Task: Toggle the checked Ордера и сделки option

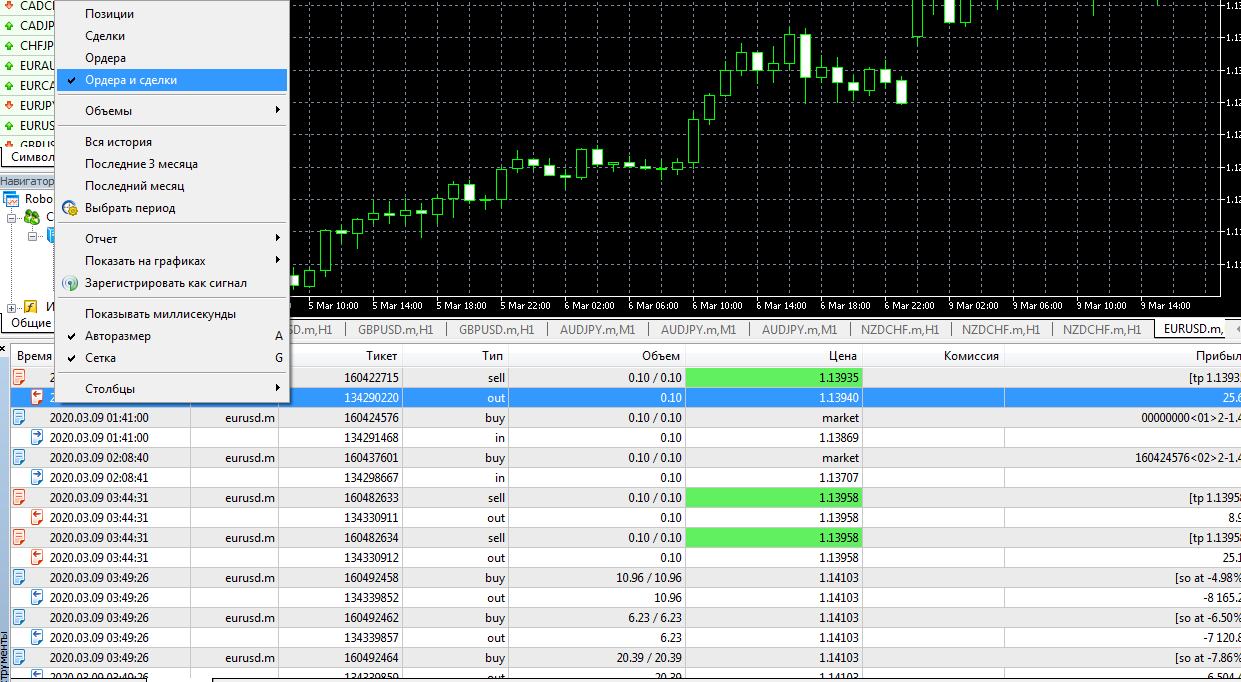Action: 172,80
